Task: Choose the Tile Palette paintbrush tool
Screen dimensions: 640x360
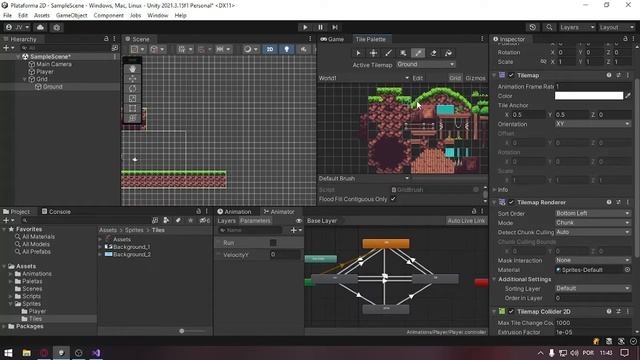Action: pyautogui.click(x=388, y=53)
